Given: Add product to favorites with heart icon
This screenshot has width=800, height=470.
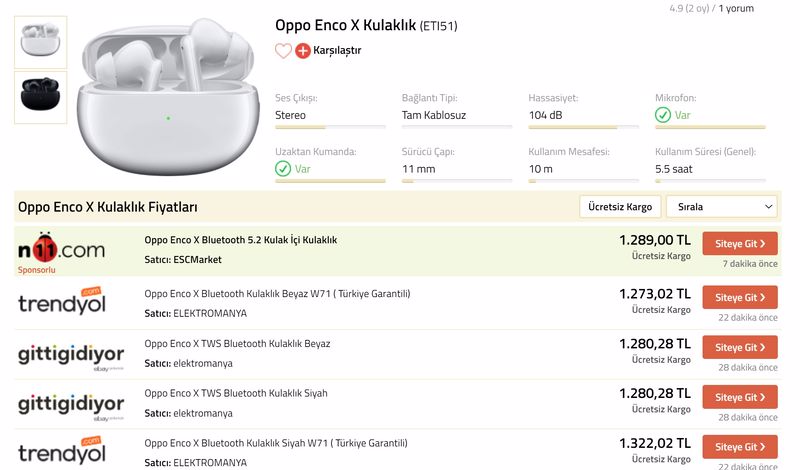Looking at the screenshot, I should tap(283, 51).
